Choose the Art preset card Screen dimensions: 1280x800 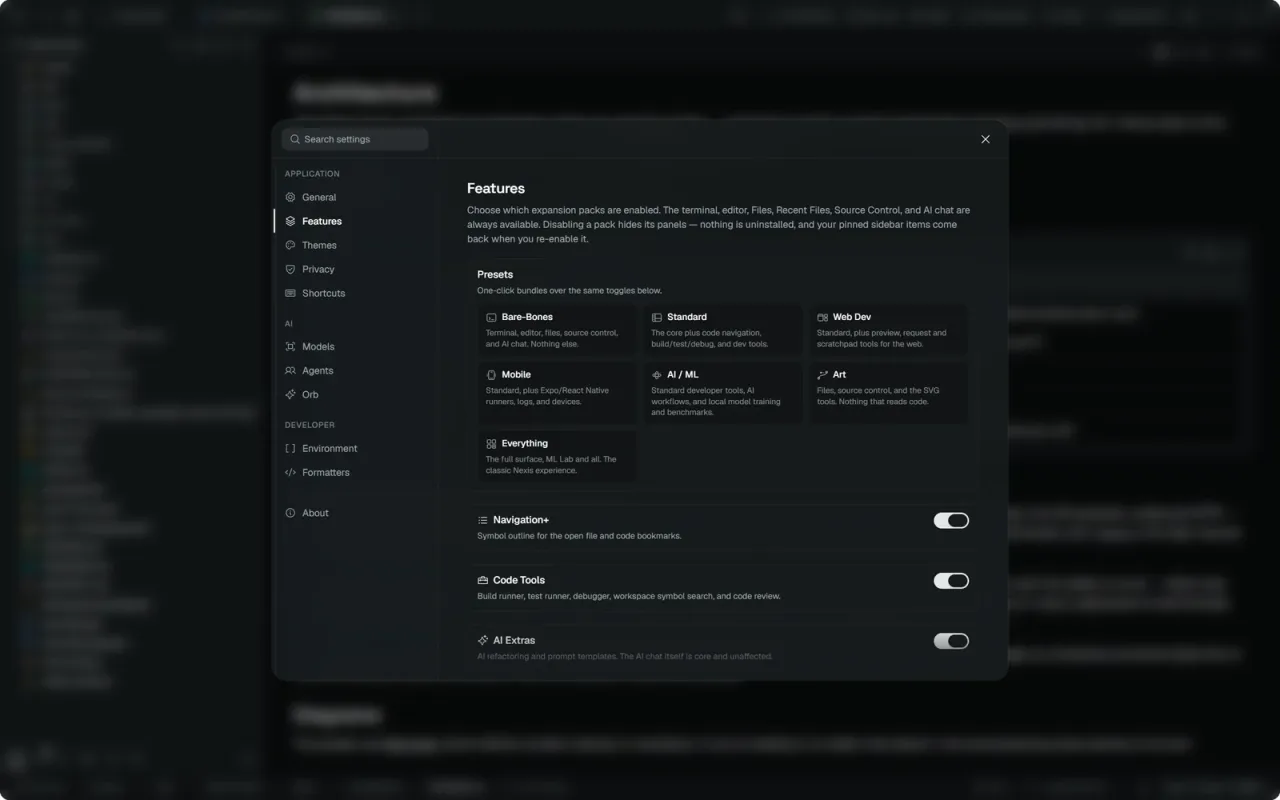888,393
